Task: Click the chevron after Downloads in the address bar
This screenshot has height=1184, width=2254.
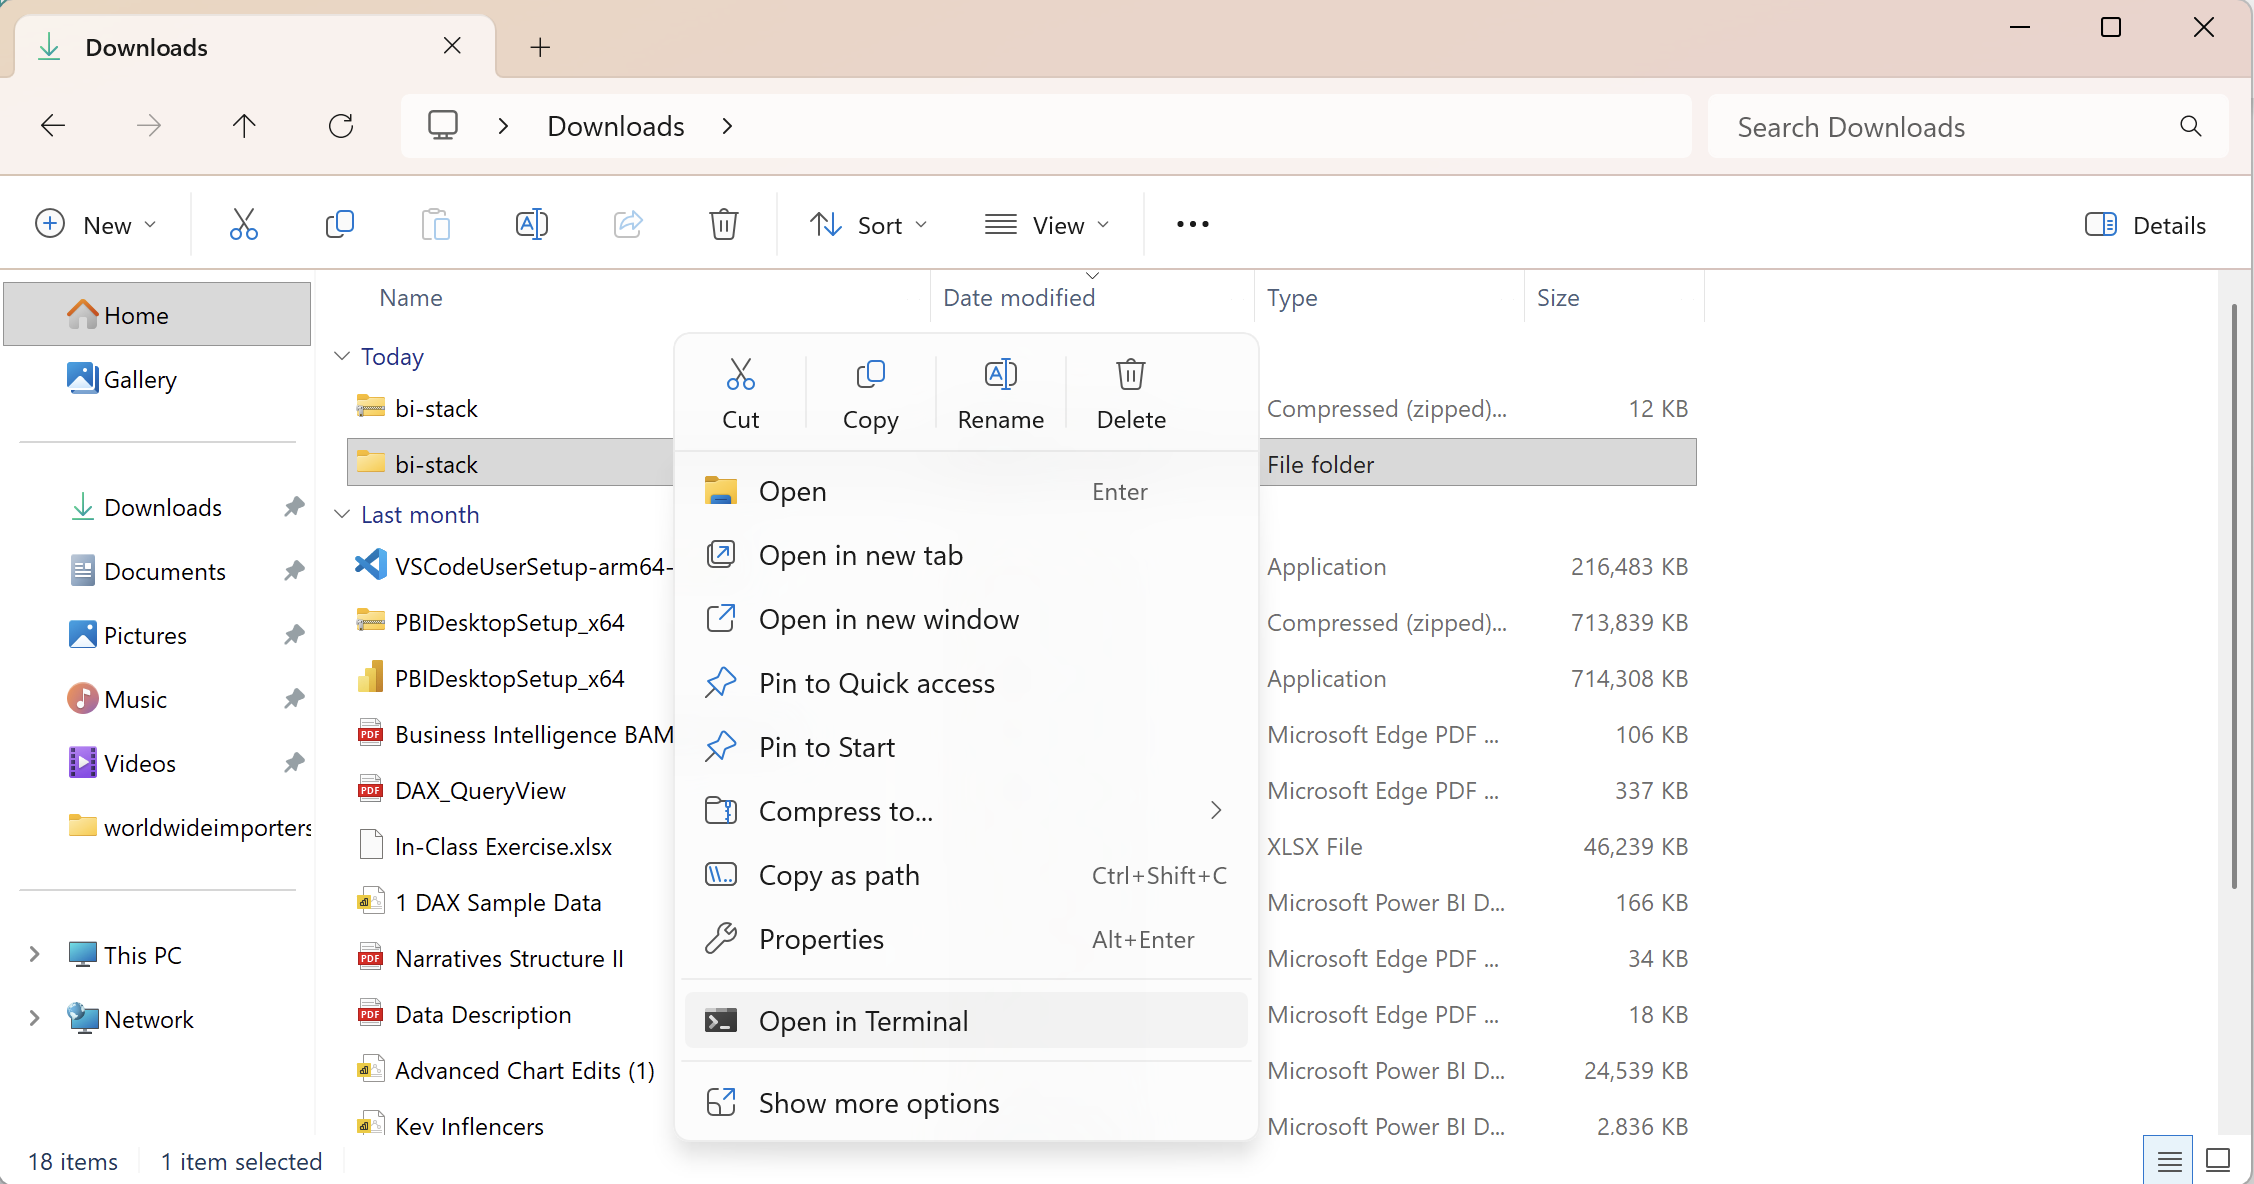Action: (728, 126)
